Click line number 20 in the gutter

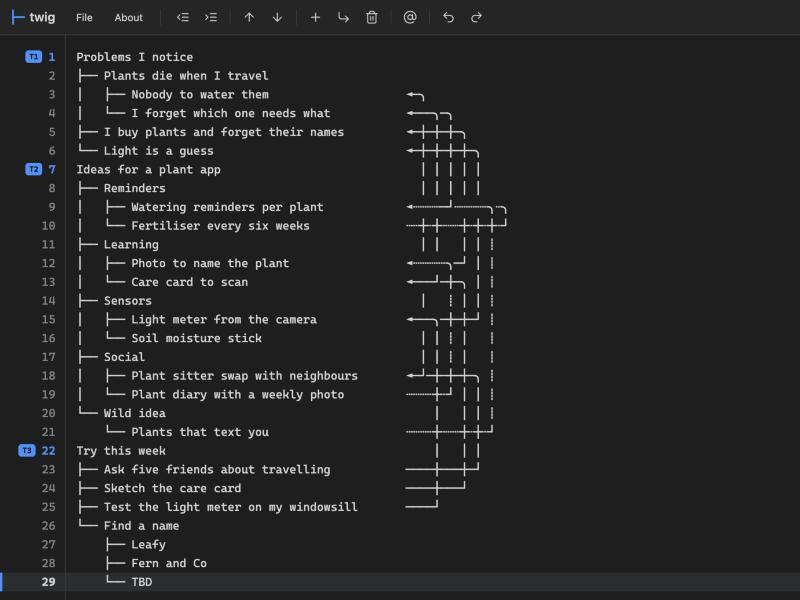click(x=48, y=413)
